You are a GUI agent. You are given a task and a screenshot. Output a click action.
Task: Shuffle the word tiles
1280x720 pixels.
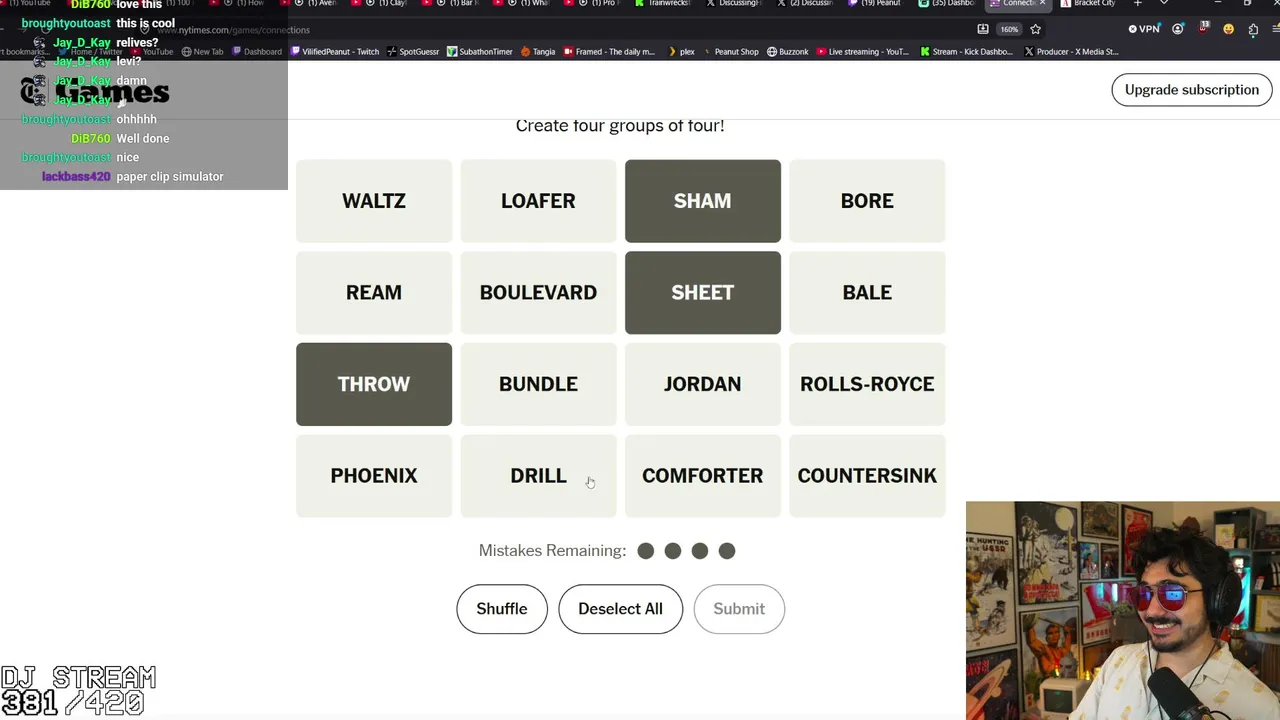coord(502,609)
